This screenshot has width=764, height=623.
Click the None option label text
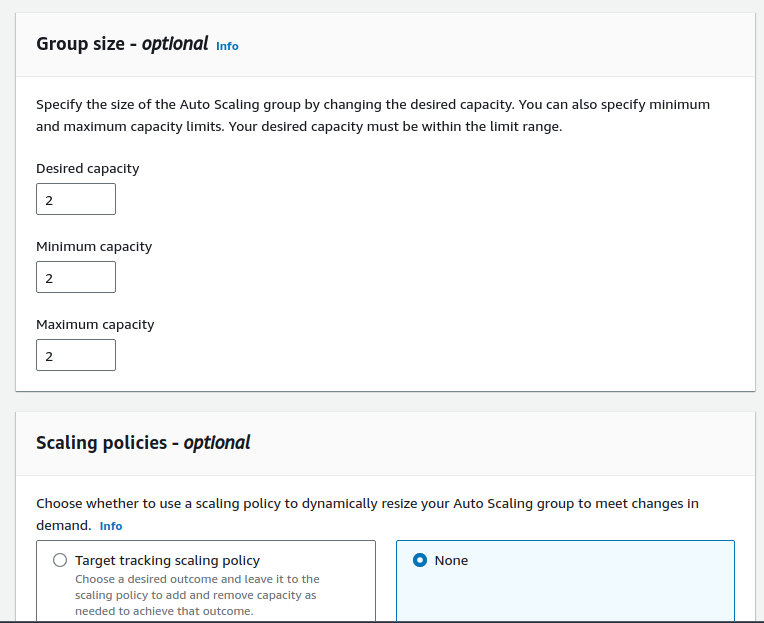[x=451, y=560]
